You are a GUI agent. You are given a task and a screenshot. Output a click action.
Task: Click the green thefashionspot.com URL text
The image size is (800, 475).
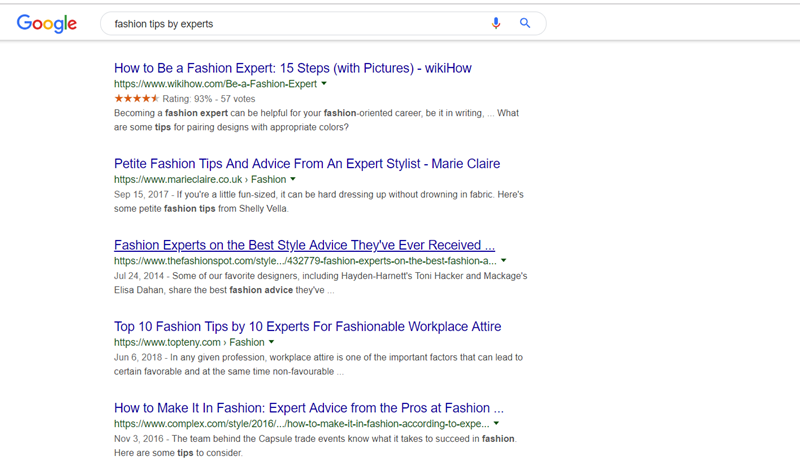pyautogui.click(x=304, y=261)
